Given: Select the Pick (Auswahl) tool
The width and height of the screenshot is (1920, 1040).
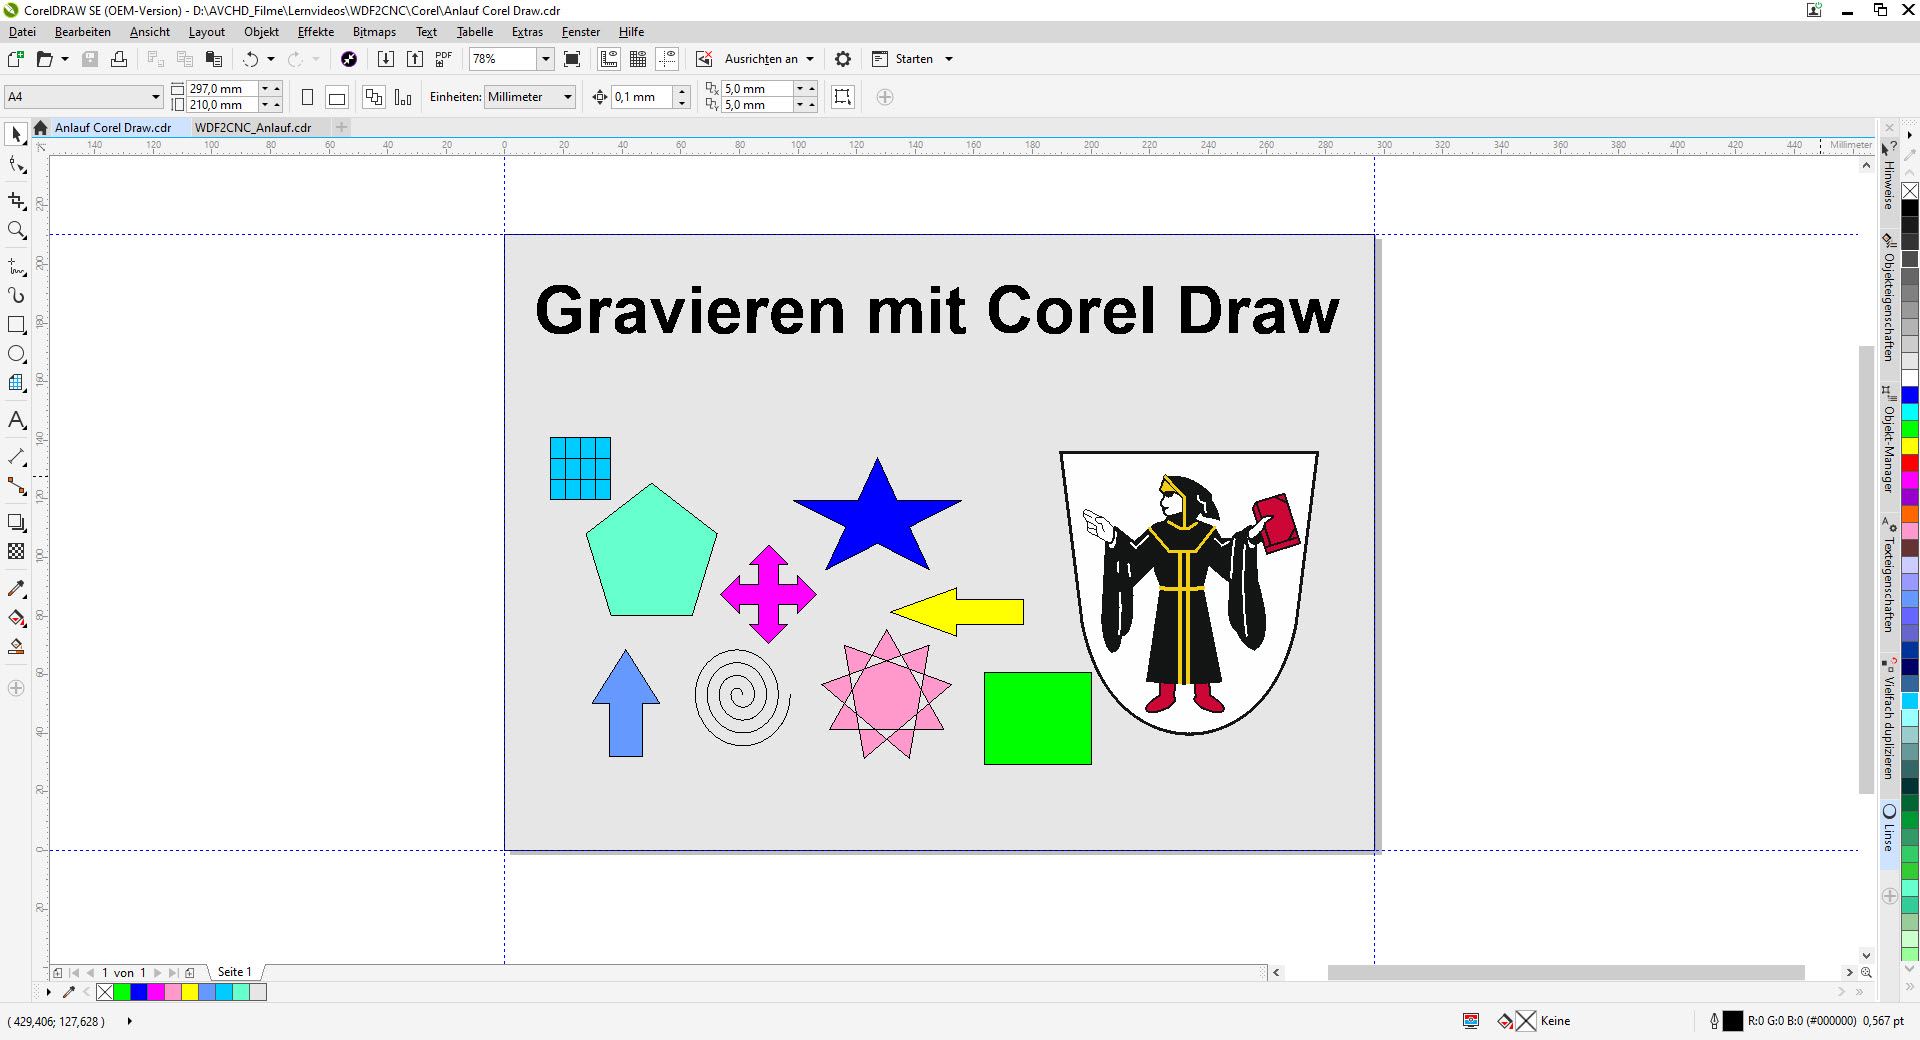Looking at the screenshot, I should (x=16, y=134).
